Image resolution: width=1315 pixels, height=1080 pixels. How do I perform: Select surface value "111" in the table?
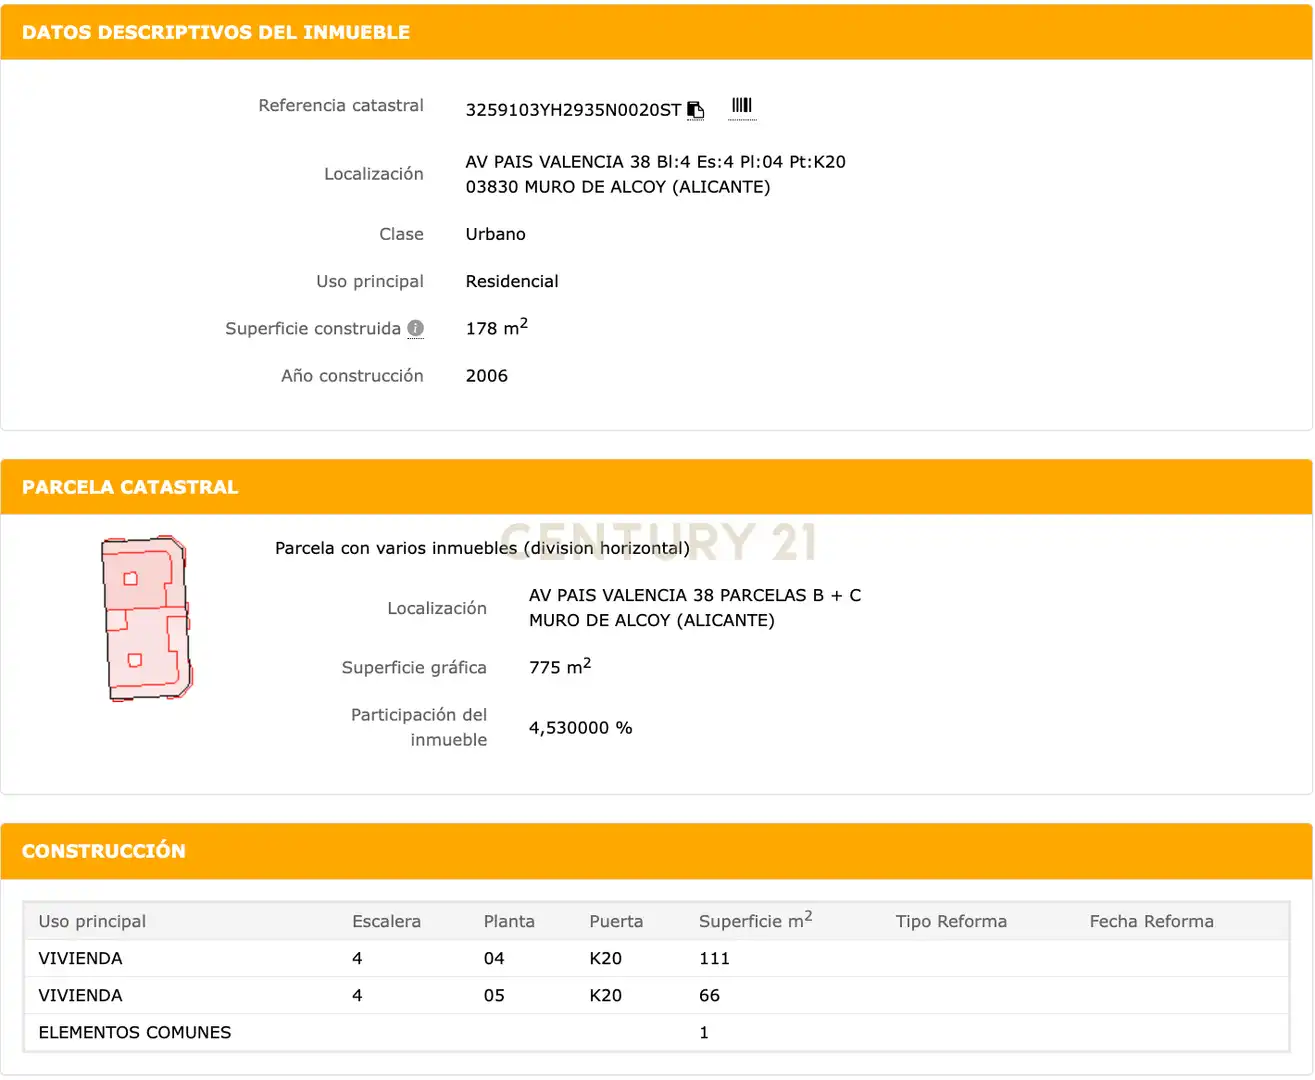(x=714, y=958)
